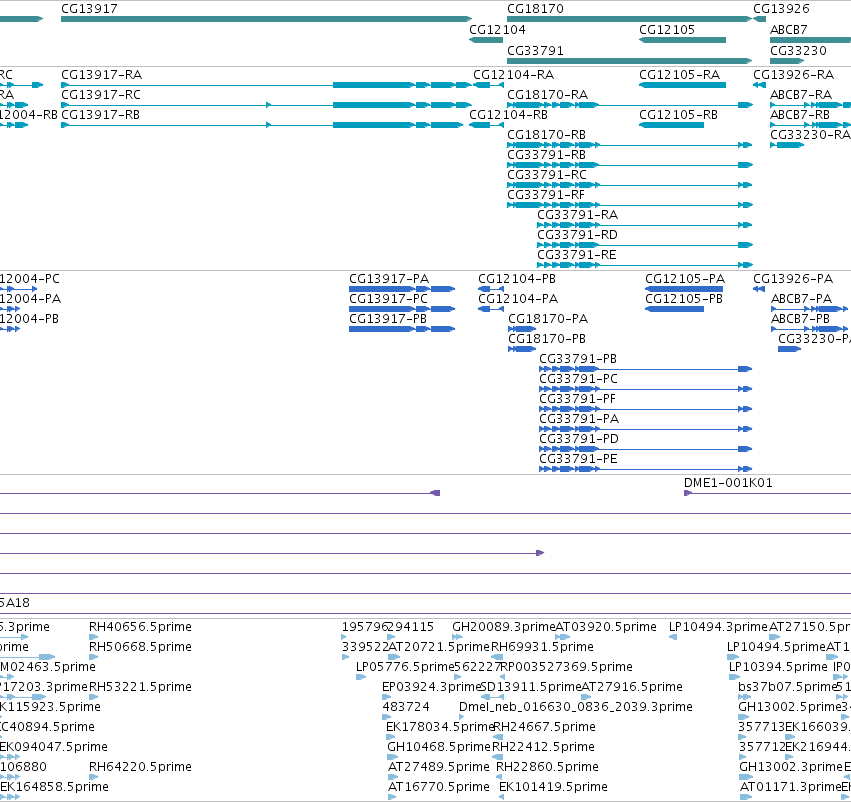Click the CG33791-PE protein label

pyautogui.click(x=578, y=459)
